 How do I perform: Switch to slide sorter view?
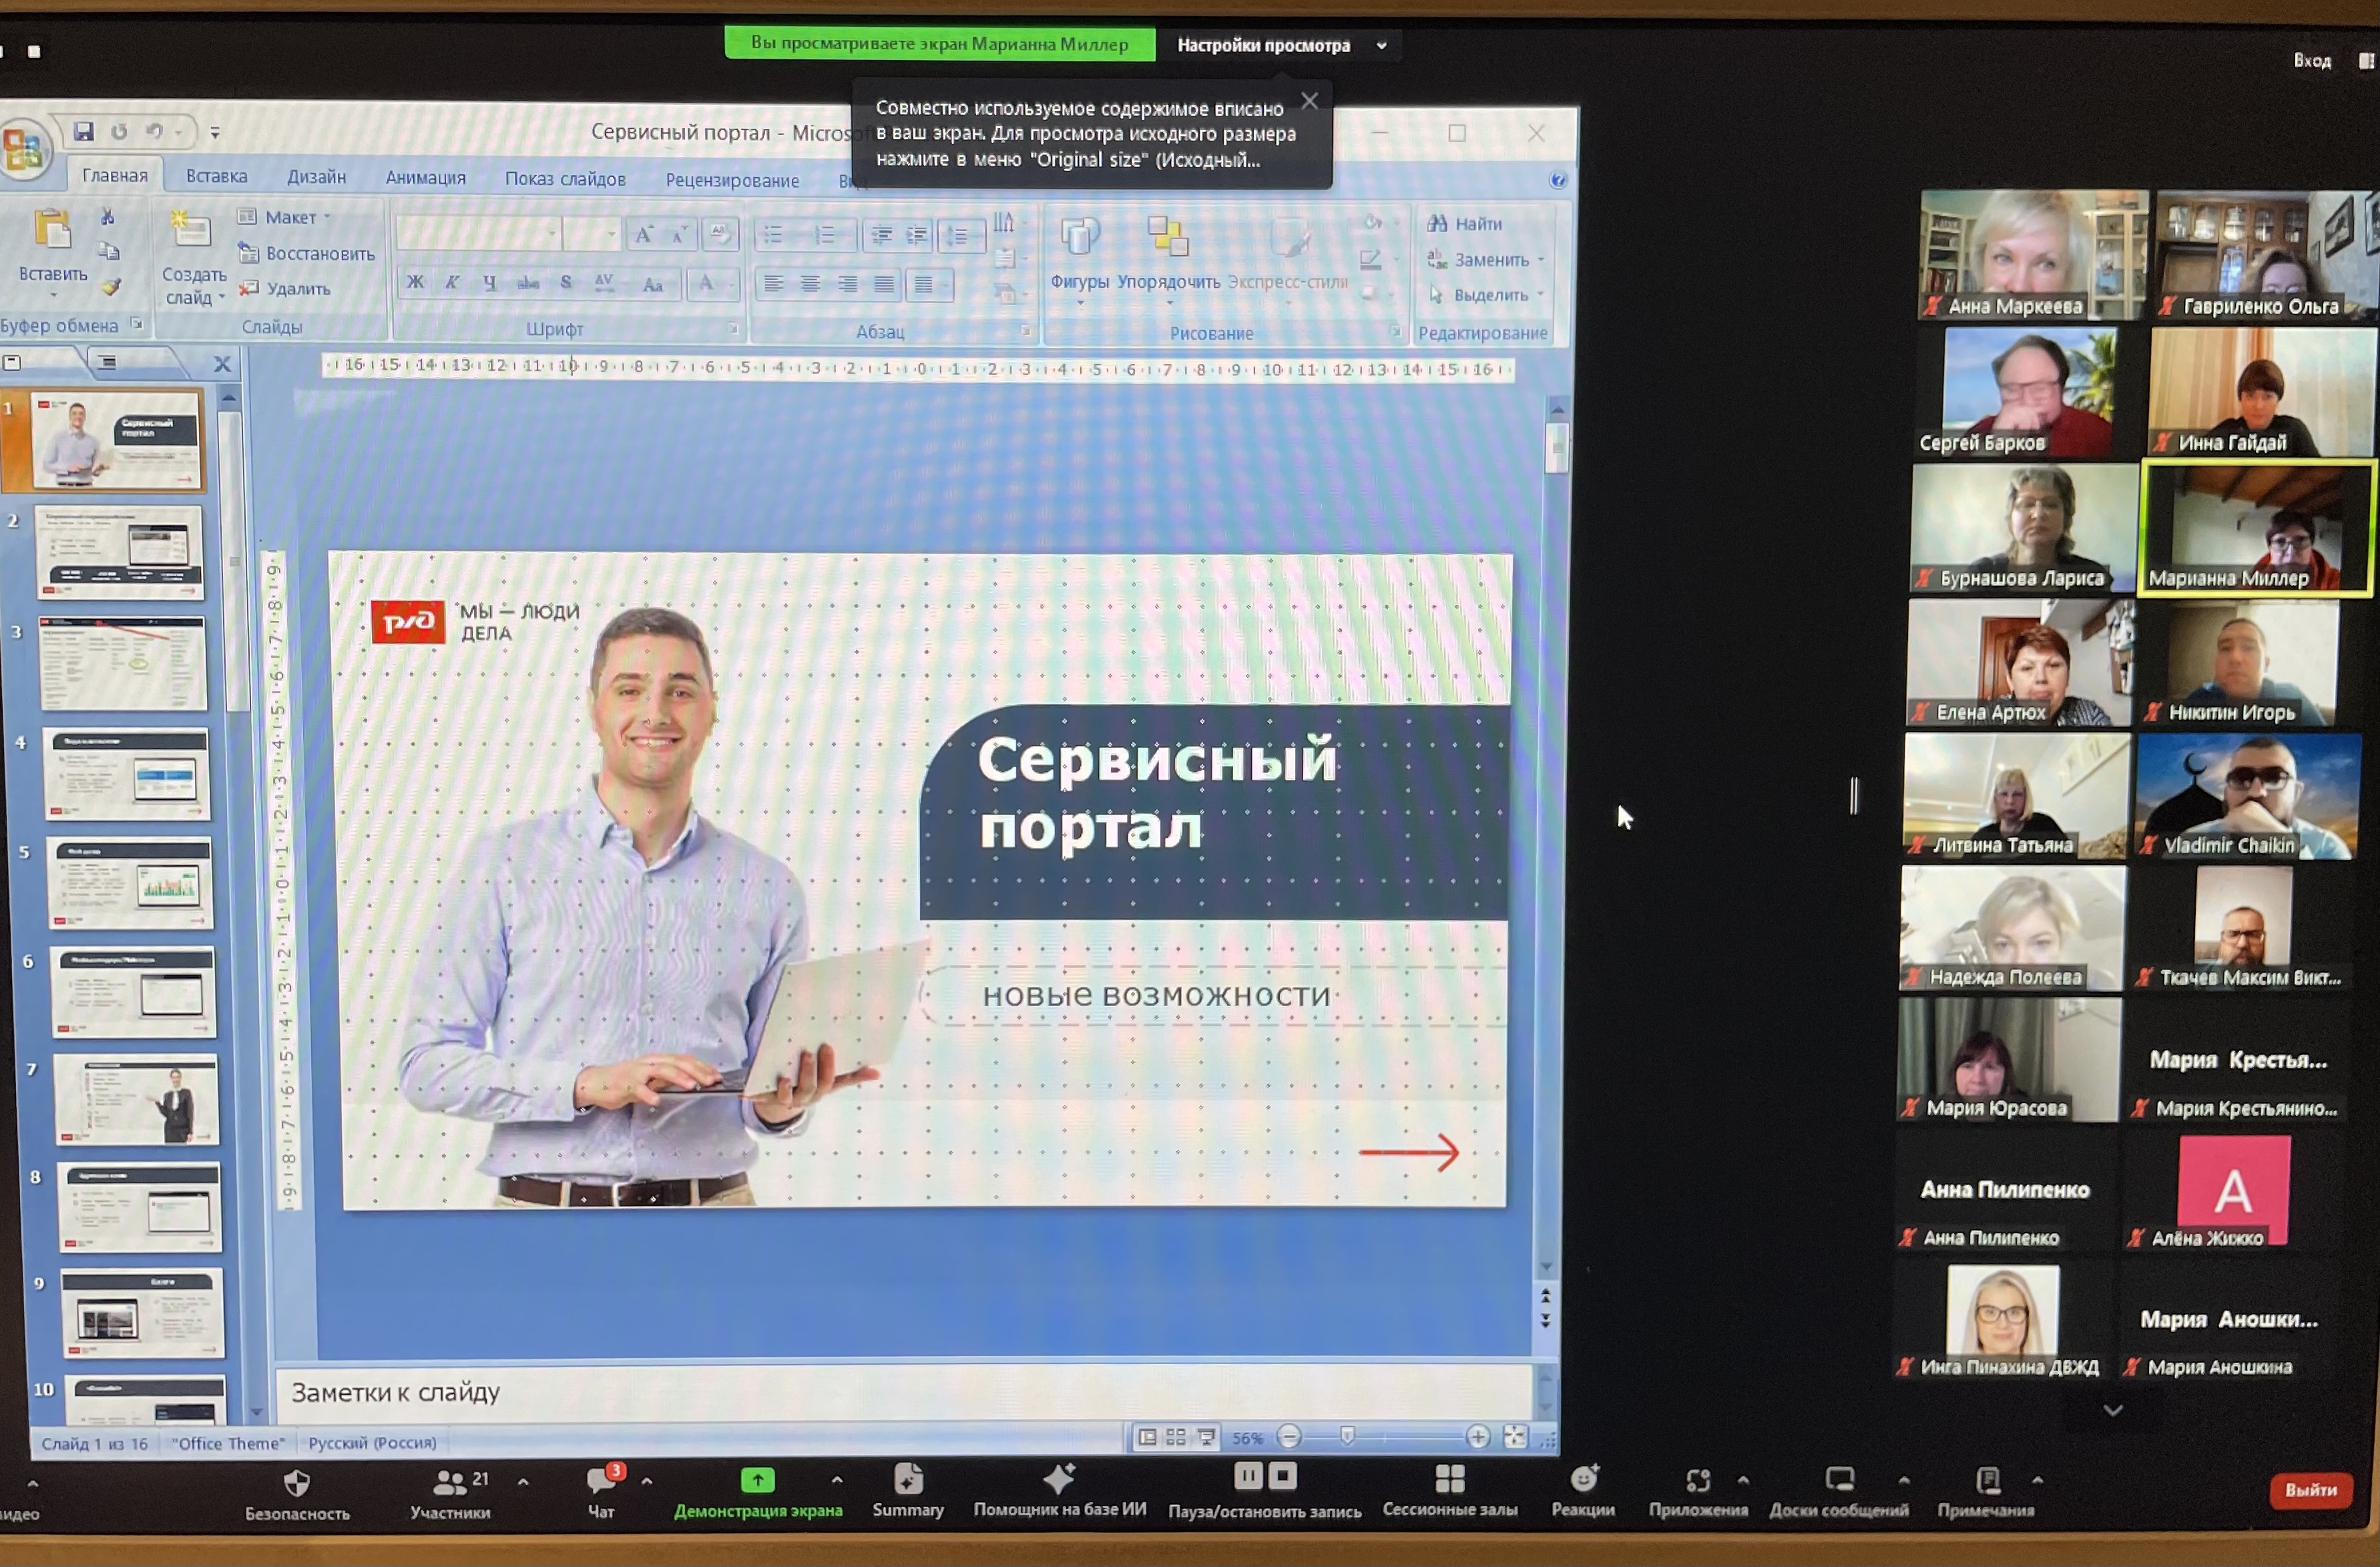(x=1176, y=1437)
